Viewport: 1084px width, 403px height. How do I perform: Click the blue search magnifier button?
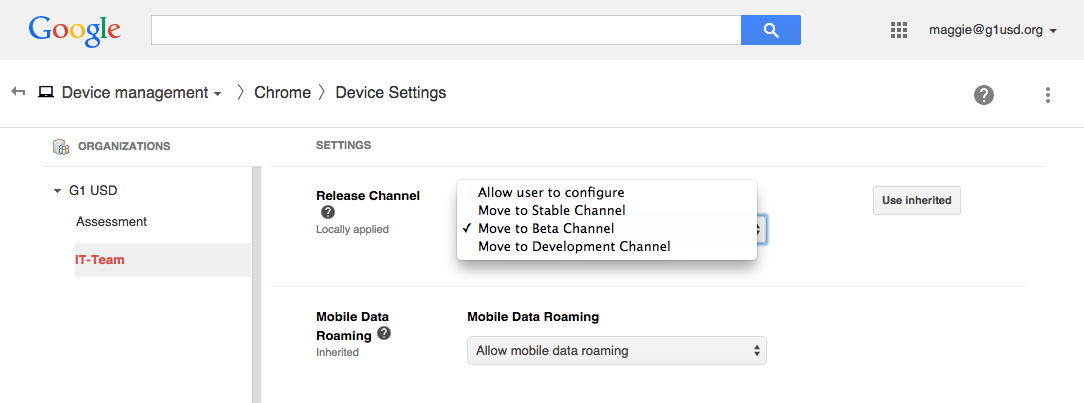[x=770, y=30]
